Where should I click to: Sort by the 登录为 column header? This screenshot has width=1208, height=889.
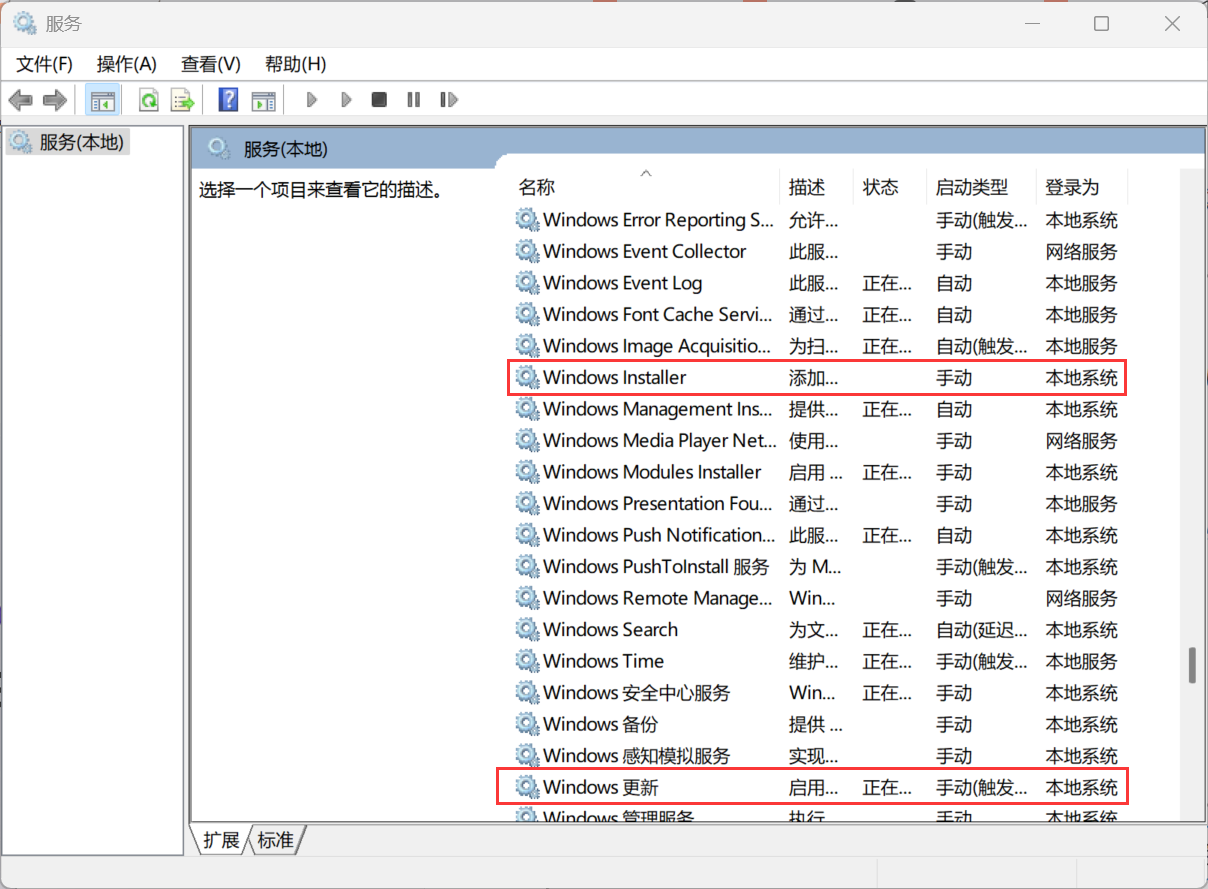[1082, 187]
